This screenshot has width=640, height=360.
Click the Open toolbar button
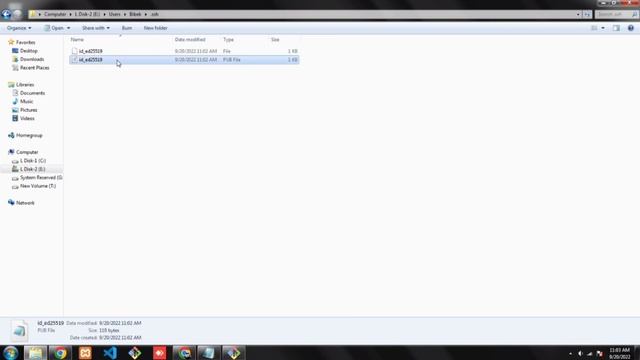(x=54, y=28)
